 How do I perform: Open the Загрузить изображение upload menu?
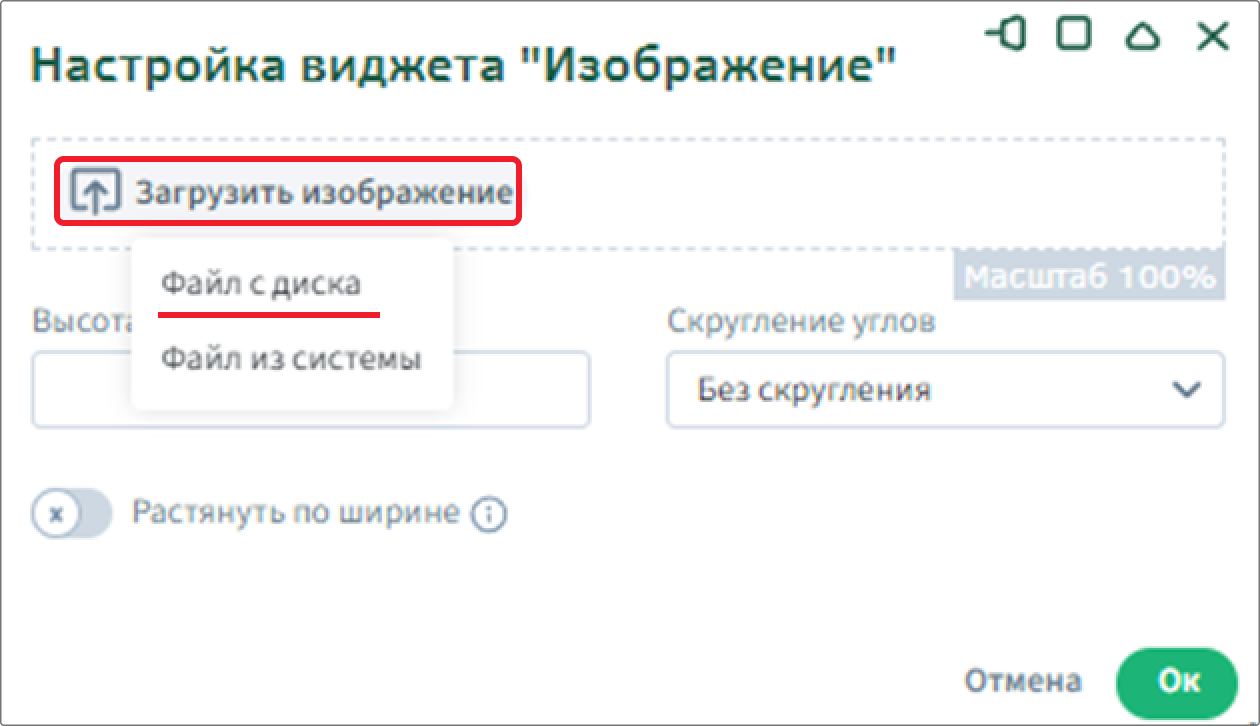point(288,191)
